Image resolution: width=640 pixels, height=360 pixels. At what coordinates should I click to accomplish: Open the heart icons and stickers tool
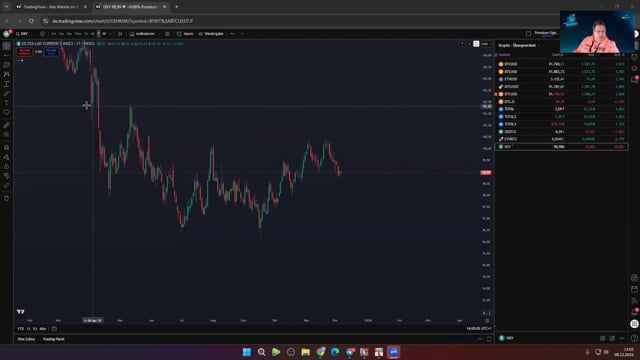pyautogui.click(x=7, y=112)
